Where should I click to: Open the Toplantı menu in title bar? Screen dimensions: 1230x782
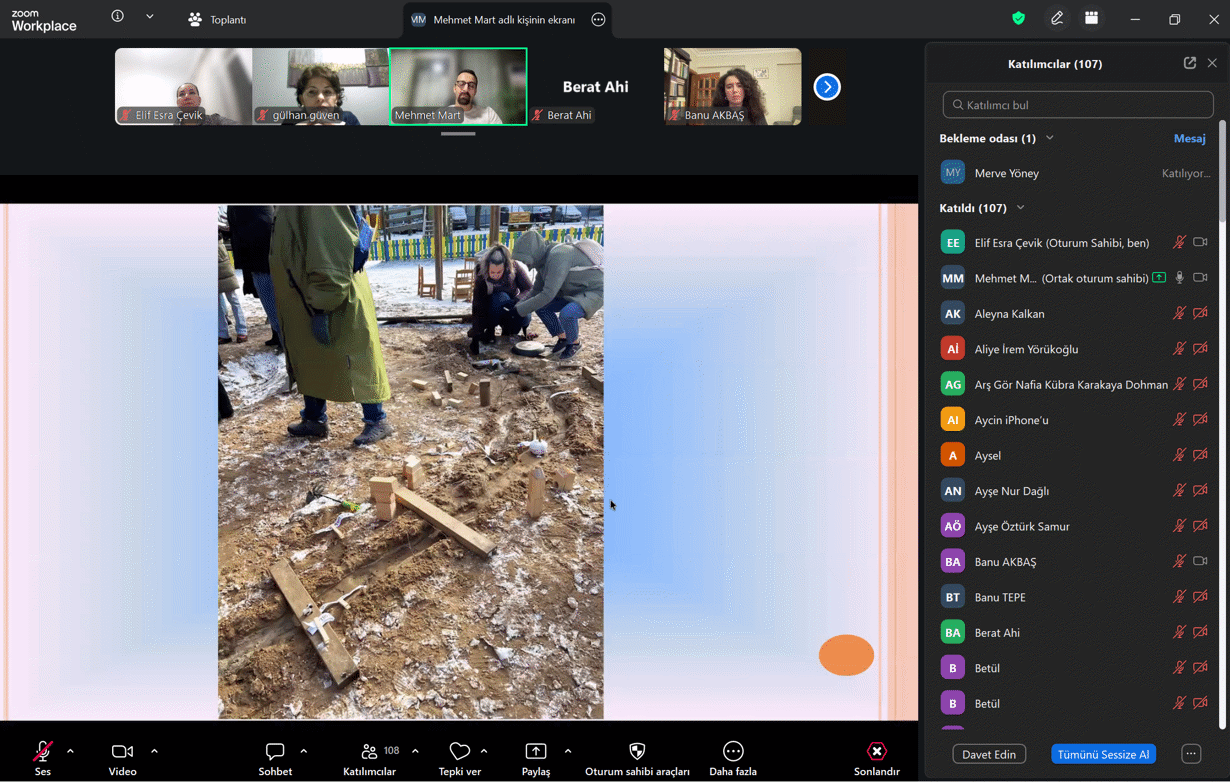coord(217,19)
